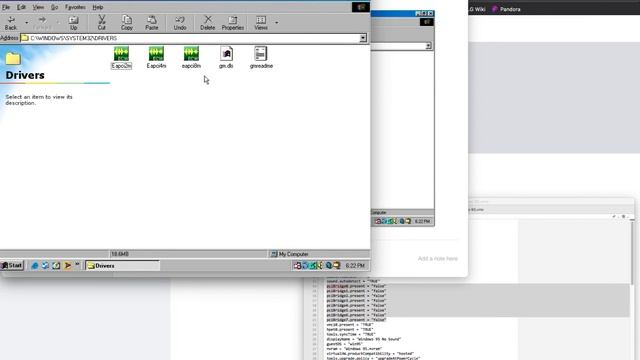Image resolution: width=640 pixels, height=360 pixels.
Task: Click the file size in status bar
Action: [x=120, y=254]
